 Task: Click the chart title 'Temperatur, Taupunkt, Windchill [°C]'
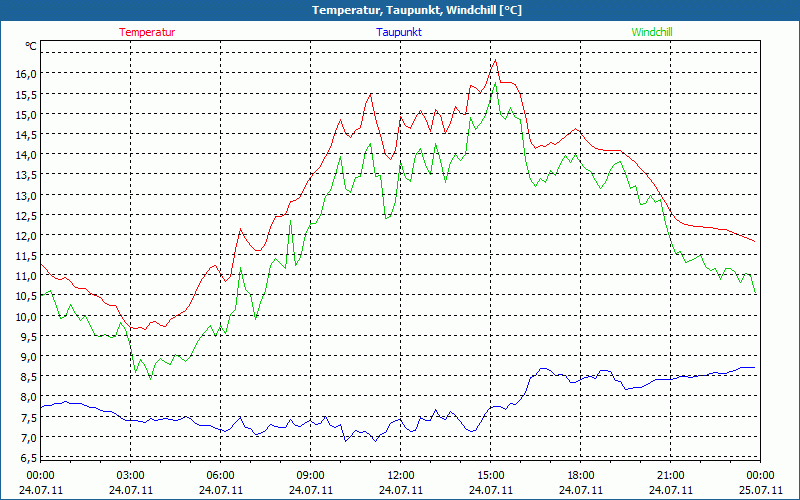417,10
